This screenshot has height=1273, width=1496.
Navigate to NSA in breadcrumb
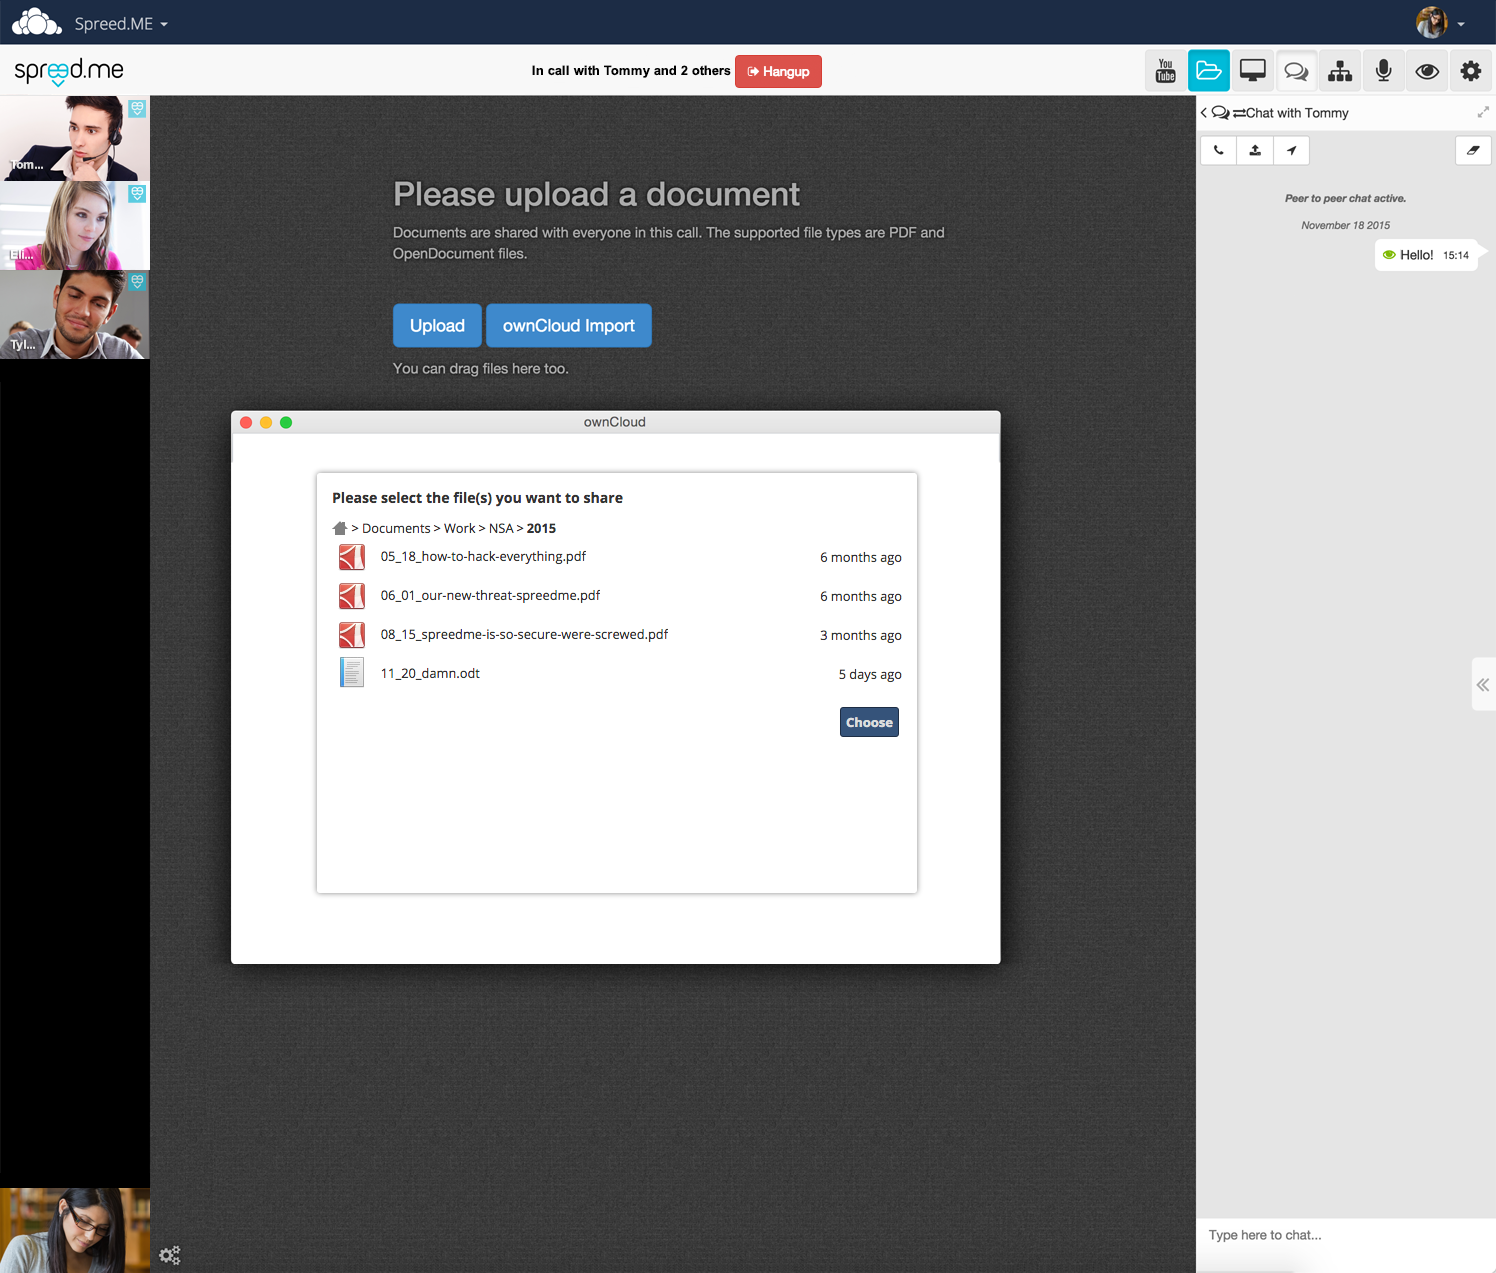click(x=501, y=528)
